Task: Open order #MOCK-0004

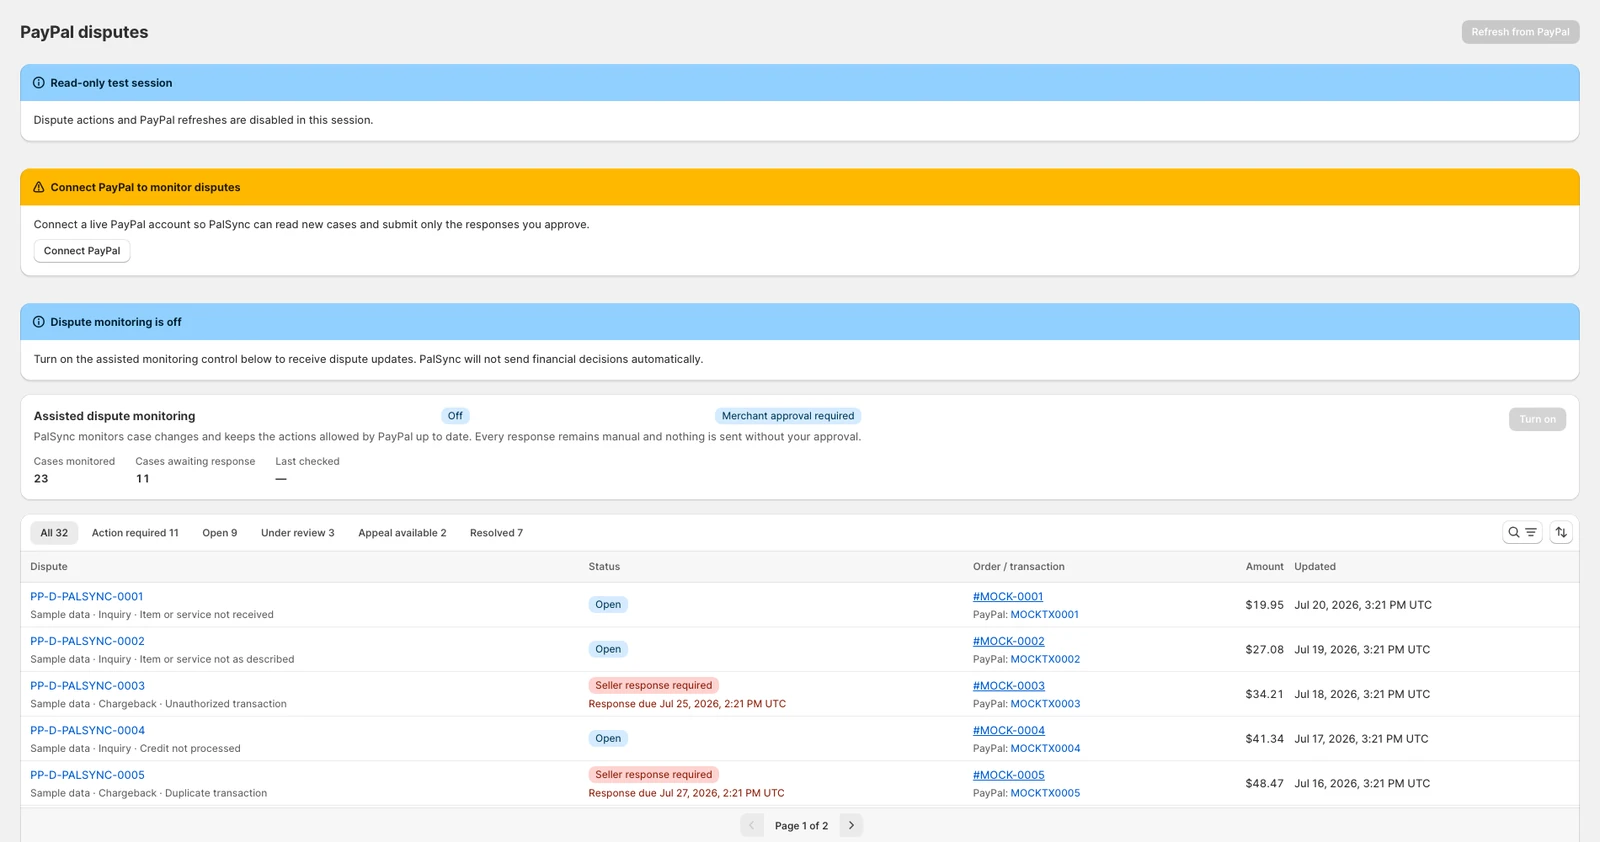Action: pos(1009,730)
